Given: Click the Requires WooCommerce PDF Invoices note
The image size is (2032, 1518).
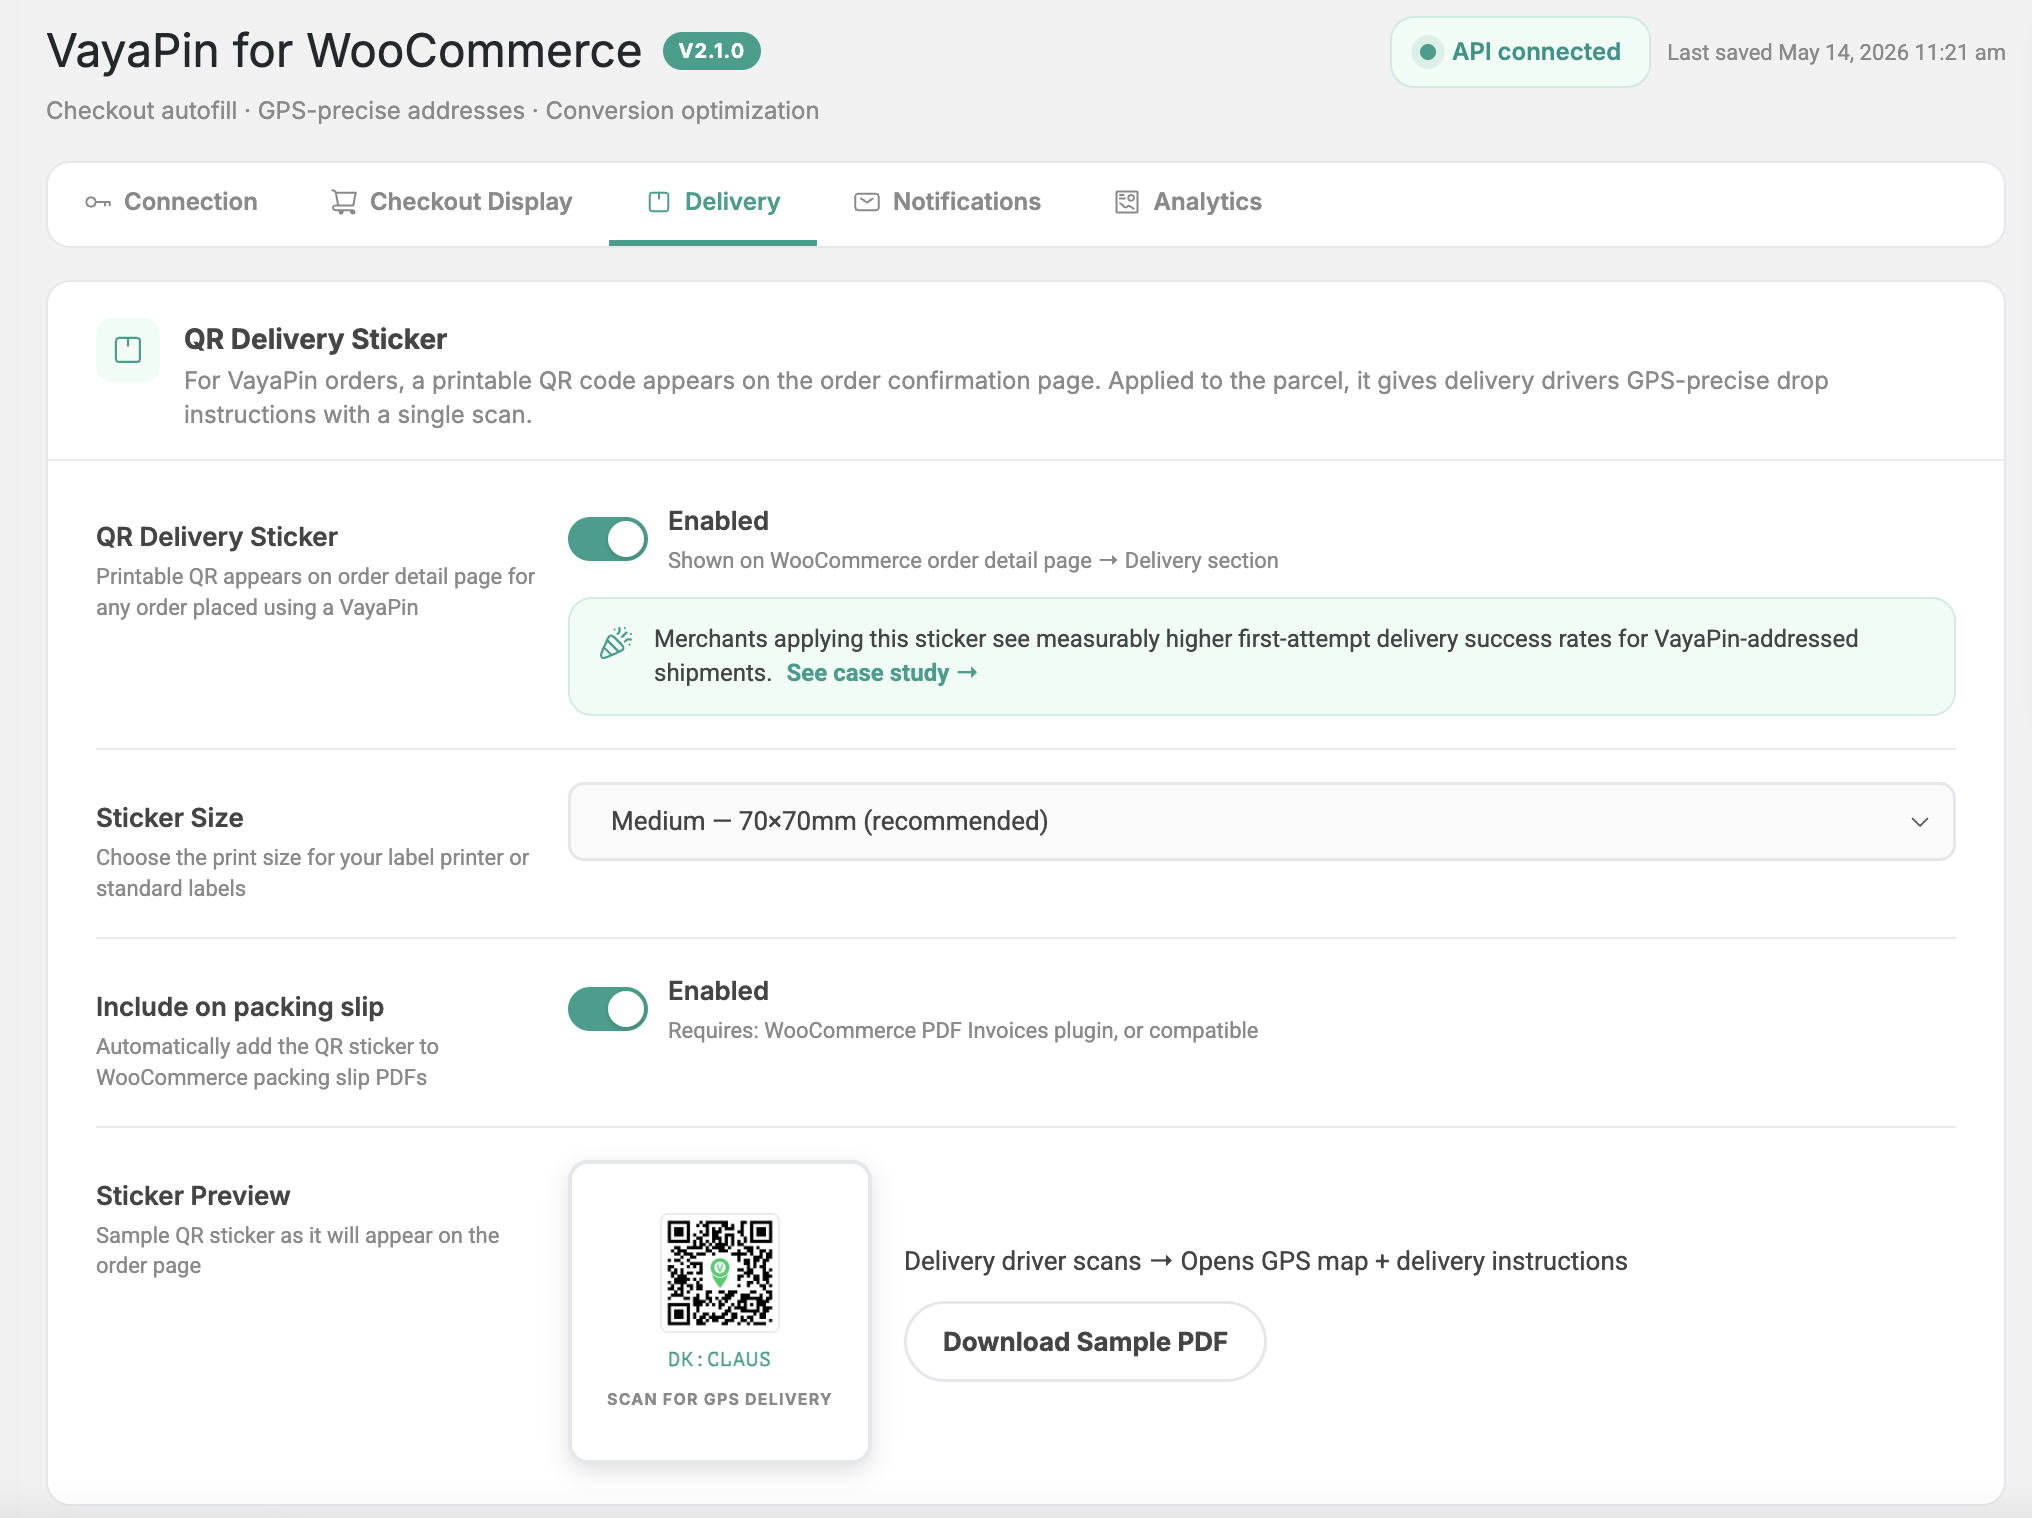Looking at the screenshot, I should 963,1031.
